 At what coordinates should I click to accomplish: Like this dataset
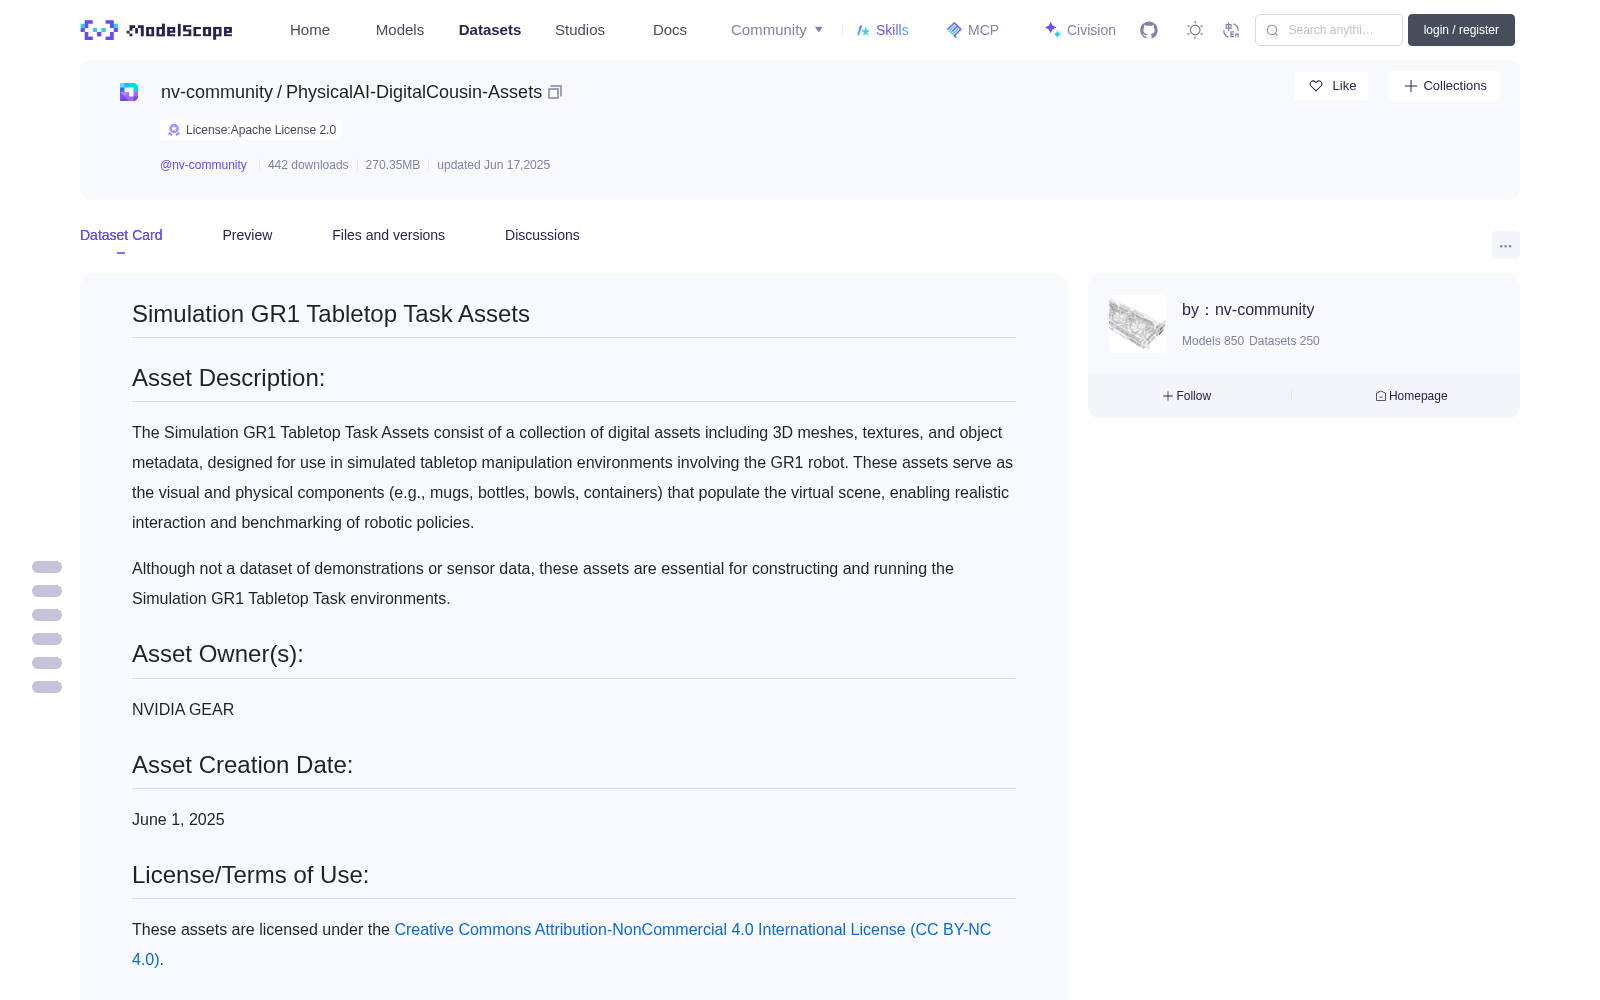(1331, 86)
